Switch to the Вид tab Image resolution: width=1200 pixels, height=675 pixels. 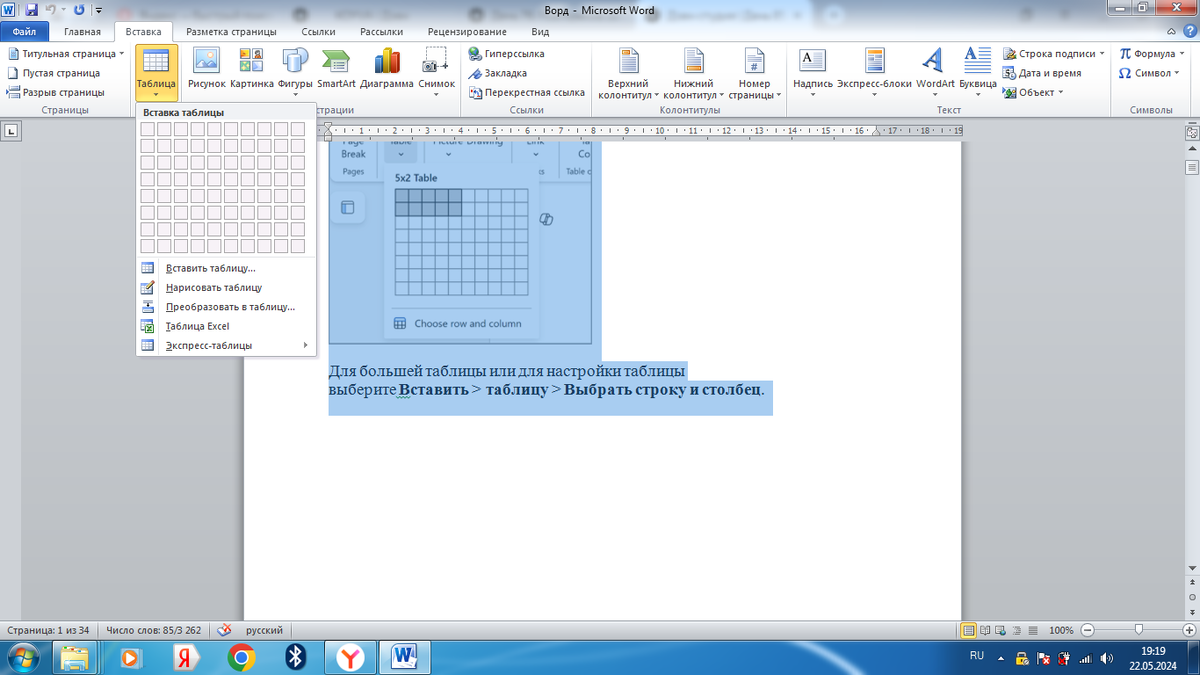[x=540, y=32]
